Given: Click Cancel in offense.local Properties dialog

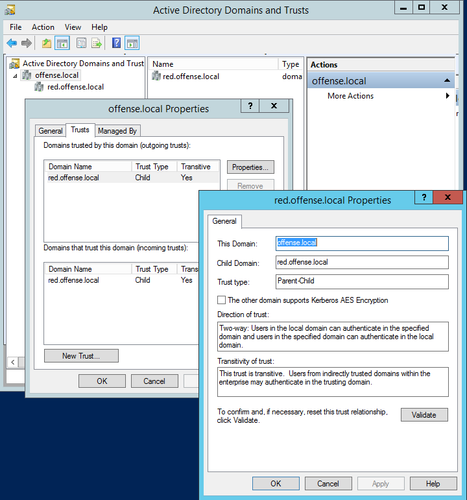Looking at the screenshot, I should click(x=154, y=381).
